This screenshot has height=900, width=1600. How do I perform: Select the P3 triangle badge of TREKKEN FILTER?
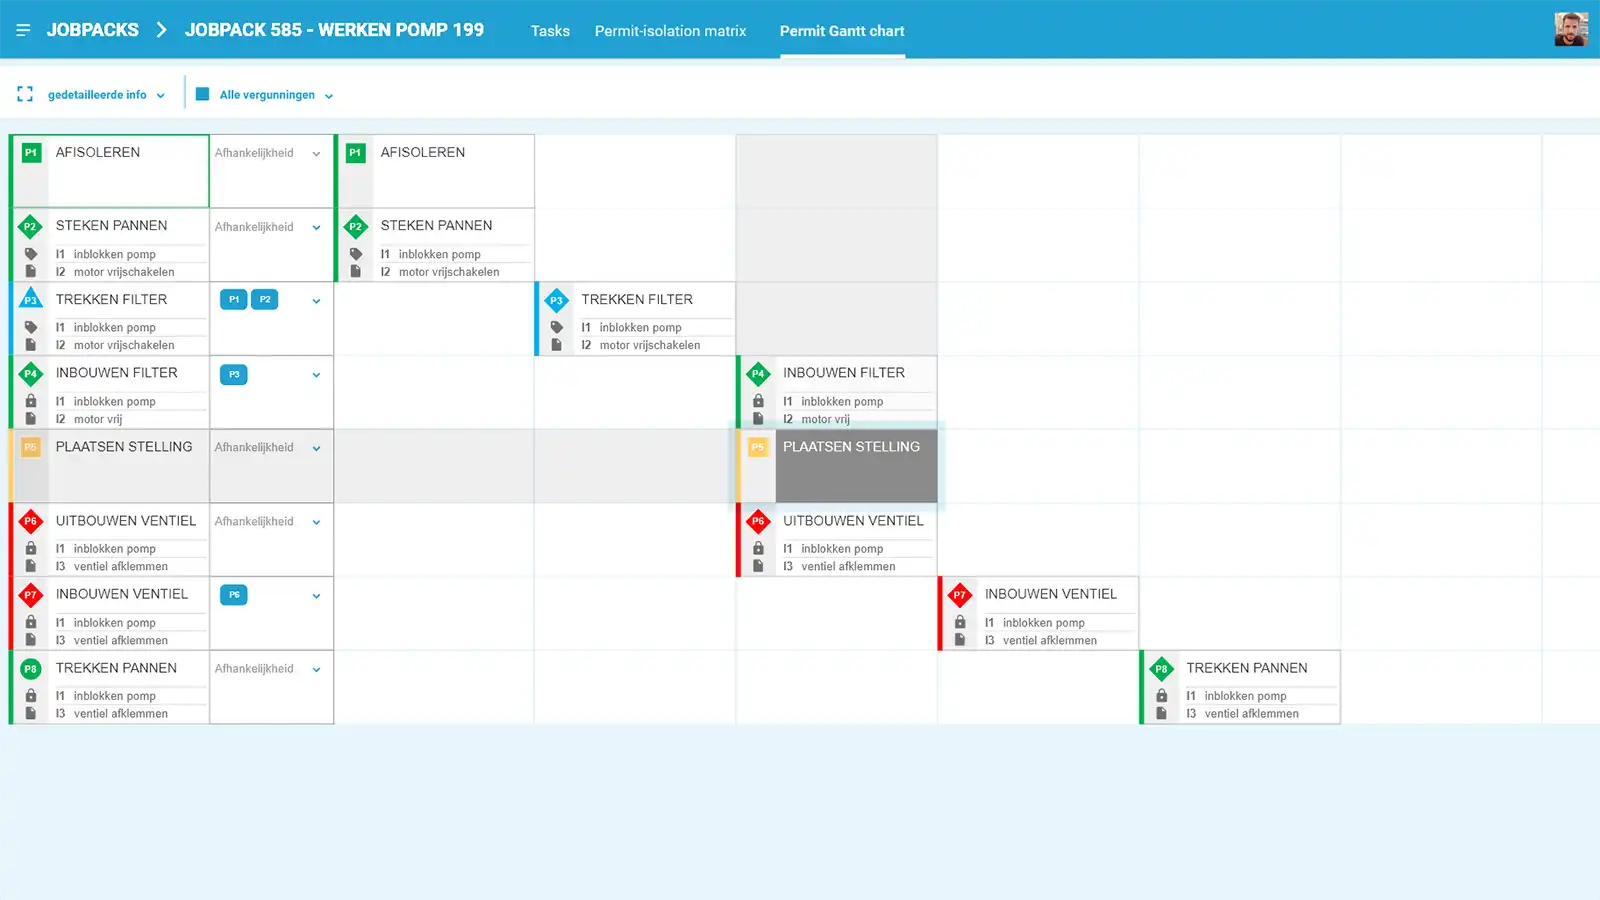30,299
